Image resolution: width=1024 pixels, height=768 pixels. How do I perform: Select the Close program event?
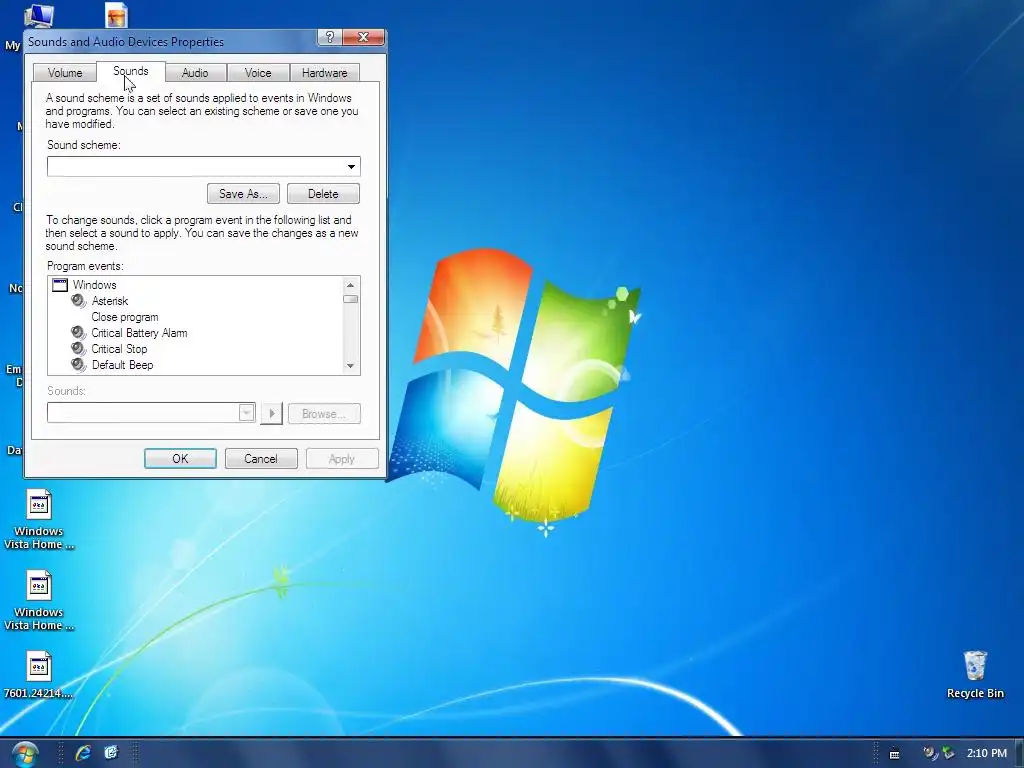[125, 317]
